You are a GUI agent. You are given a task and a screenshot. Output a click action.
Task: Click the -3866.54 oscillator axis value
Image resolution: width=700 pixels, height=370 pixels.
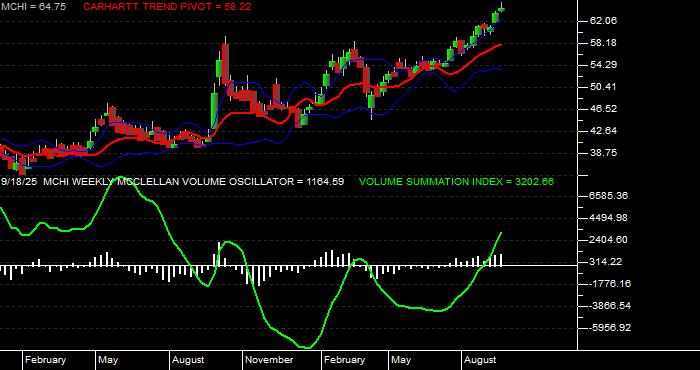coord(610,306)
